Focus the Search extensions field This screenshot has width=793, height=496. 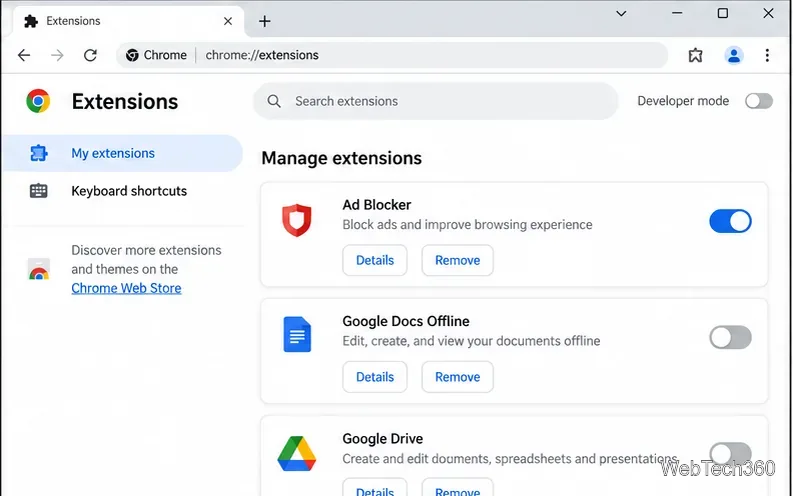tap(435, 101)
